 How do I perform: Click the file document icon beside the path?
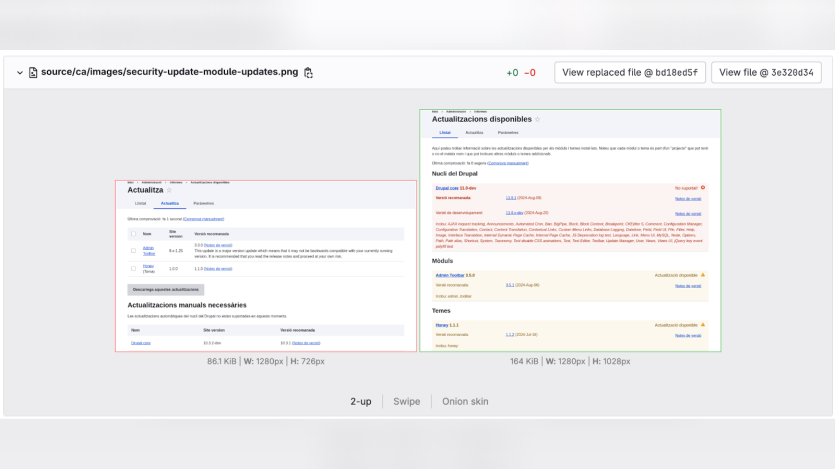[x=33, y=72]
